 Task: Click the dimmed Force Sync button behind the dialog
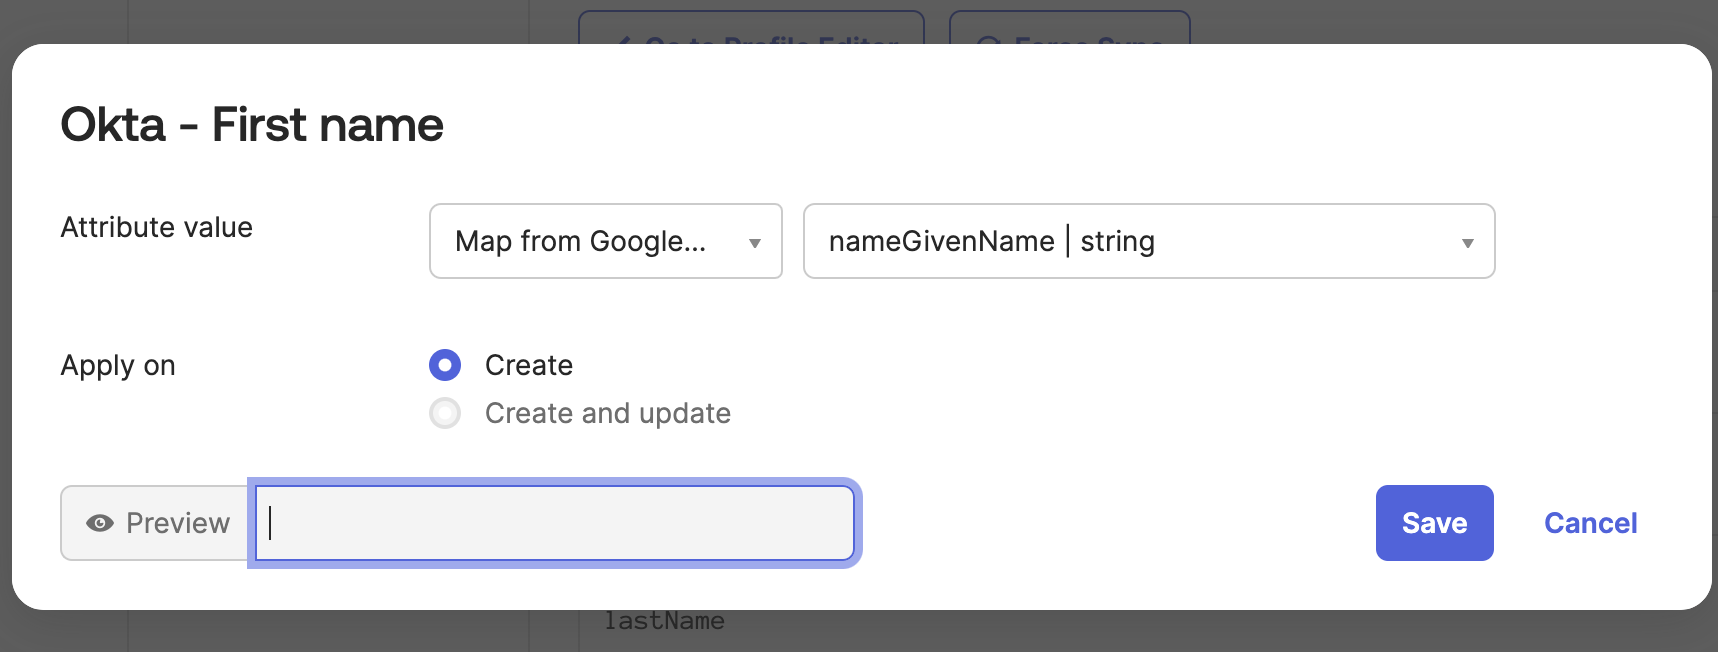click(x=1069, y=28)
